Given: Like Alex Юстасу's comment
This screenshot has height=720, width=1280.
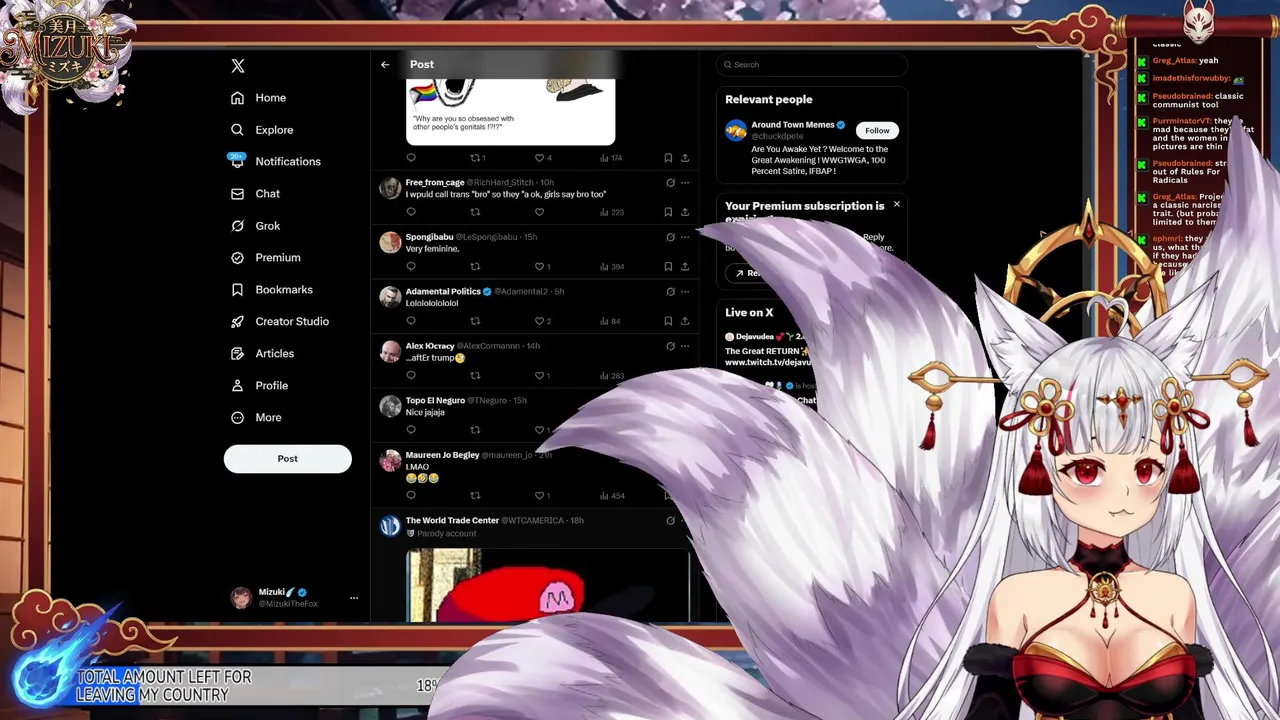Looking at the screenshot, I should [x=542, y=376].
